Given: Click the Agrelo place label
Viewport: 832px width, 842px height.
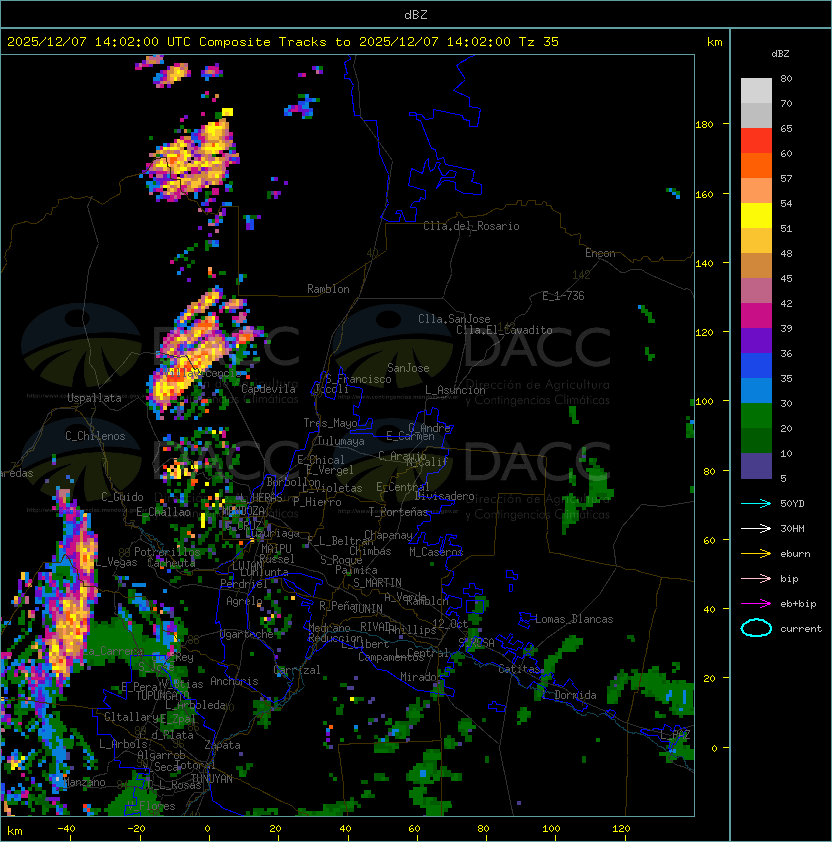Looking at the screenshot, I should pos(244,601).
